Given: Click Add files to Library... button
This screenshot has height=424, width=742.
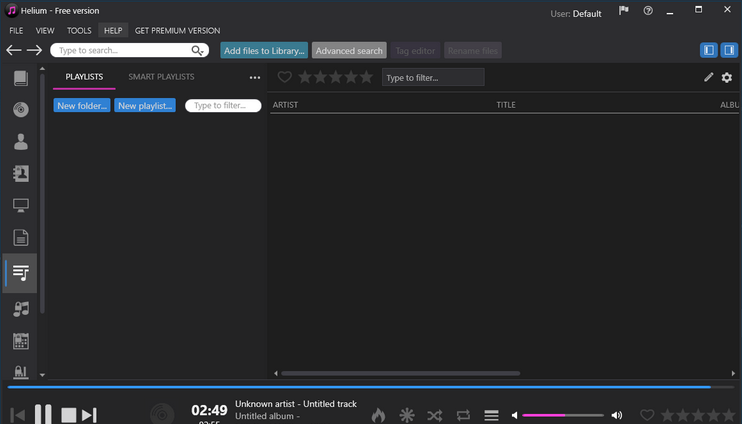Looking at the screenshot, I should pyautogui.click(x=264, y=50).
